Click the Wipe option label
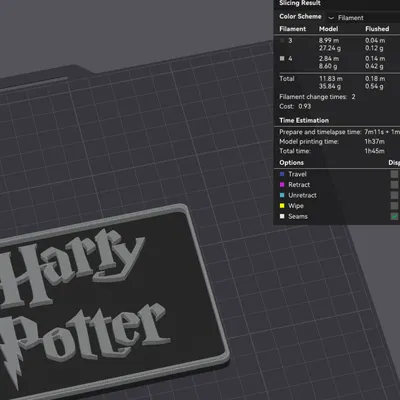This screenshot has height=400, width=400. click(x=296, y=206)
